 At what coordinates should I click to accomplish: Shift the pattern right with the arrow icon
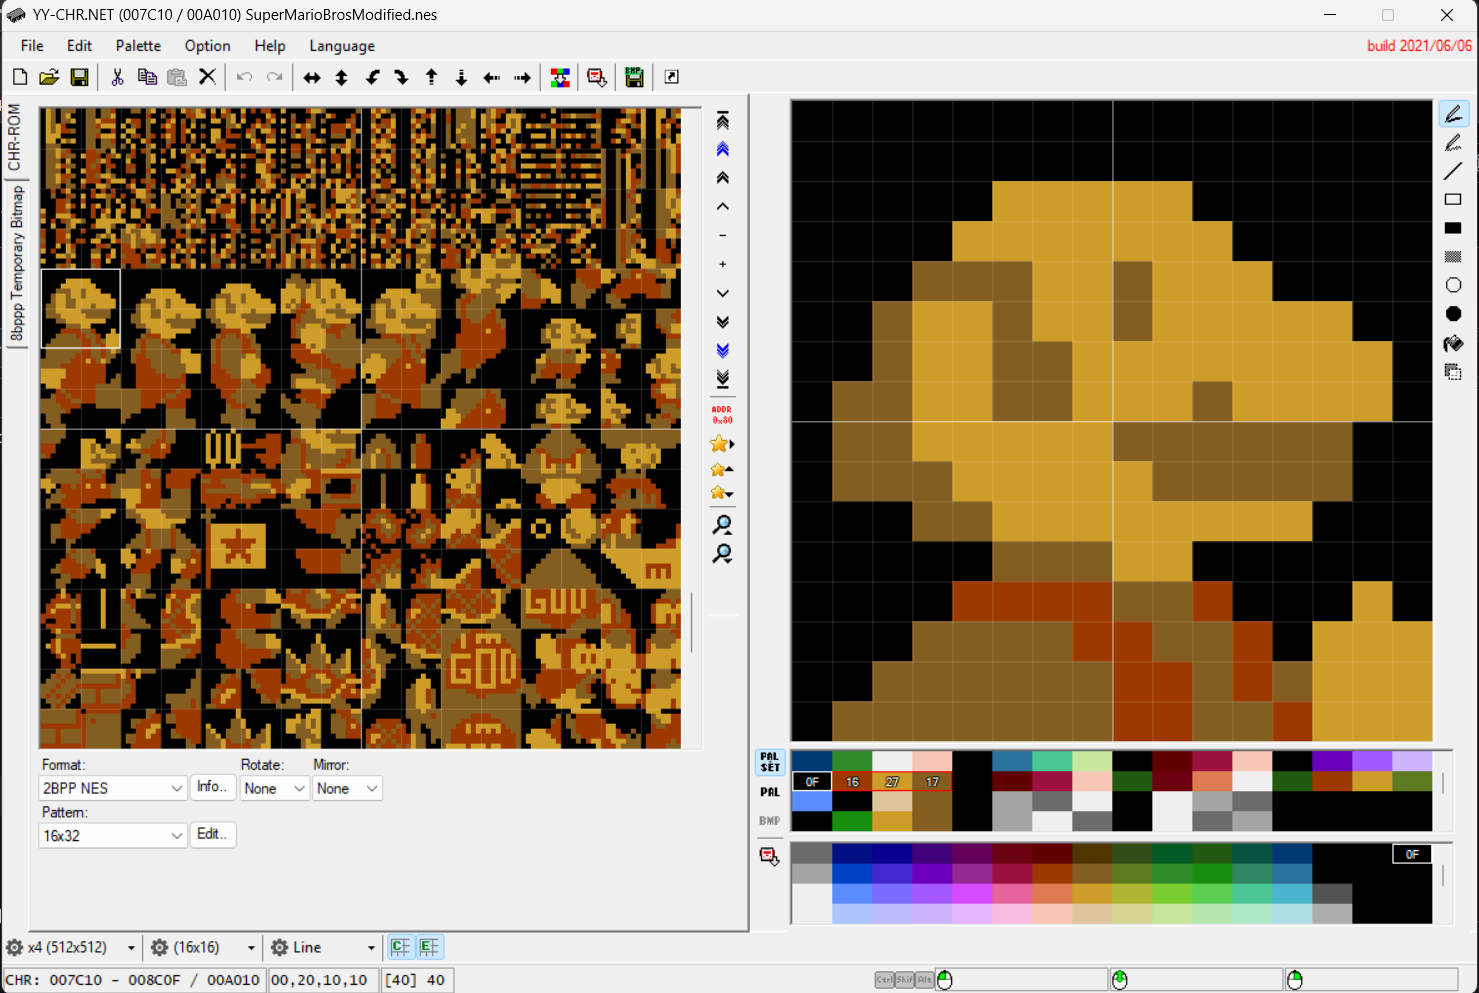click(x=522, y=77)
